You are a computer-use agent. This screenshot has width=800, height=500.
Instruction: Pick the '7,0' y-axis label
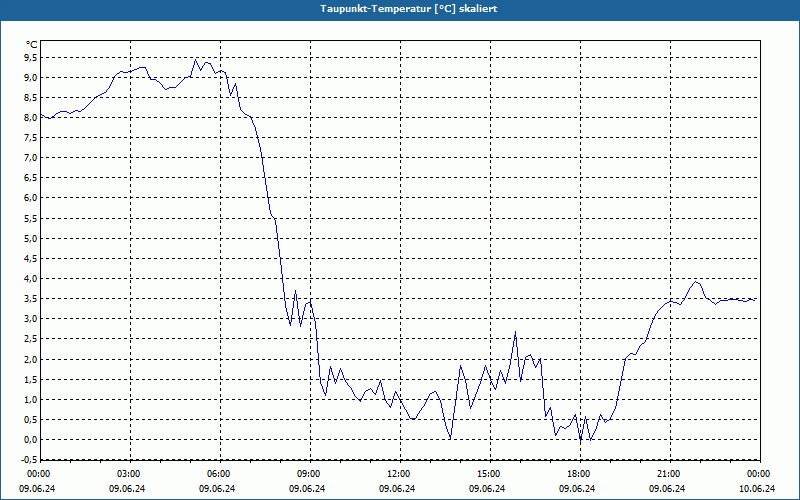[31, 158]
